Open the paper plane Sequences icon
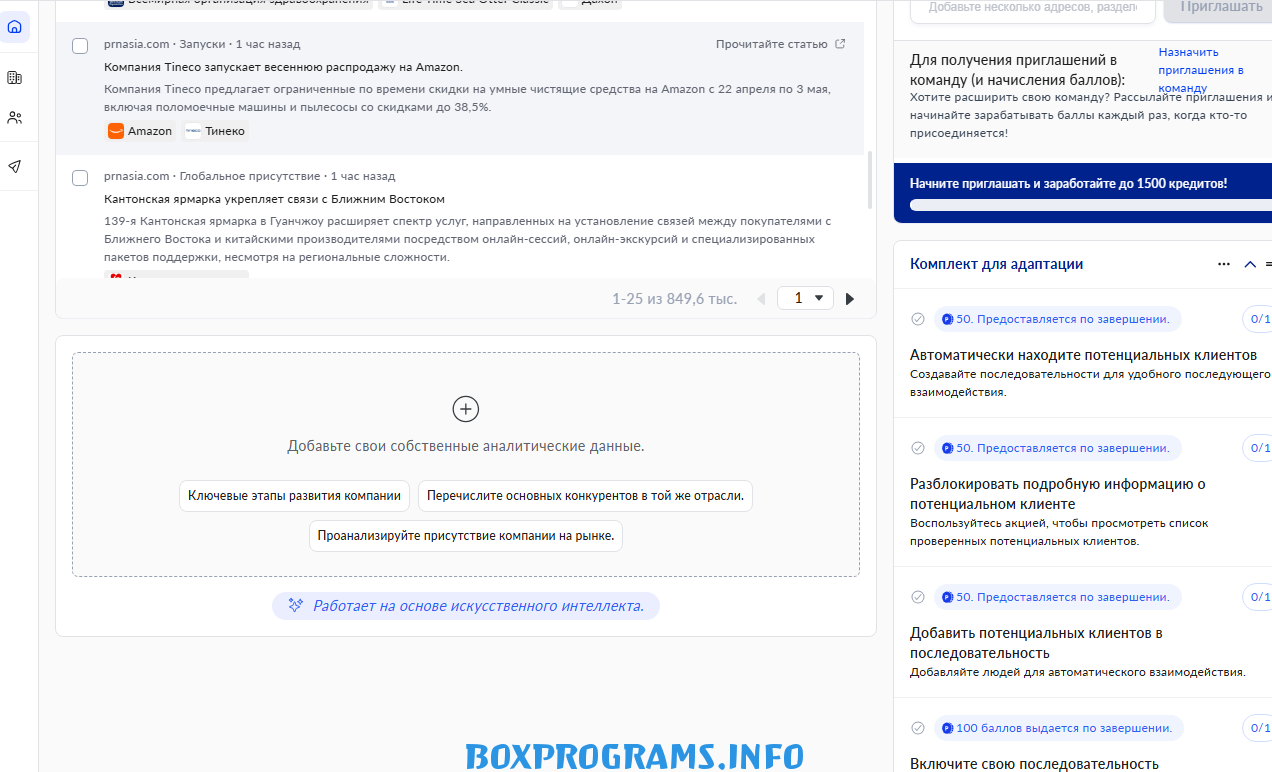The width and height of the screenshot is (1272, 772). point(15,167)
